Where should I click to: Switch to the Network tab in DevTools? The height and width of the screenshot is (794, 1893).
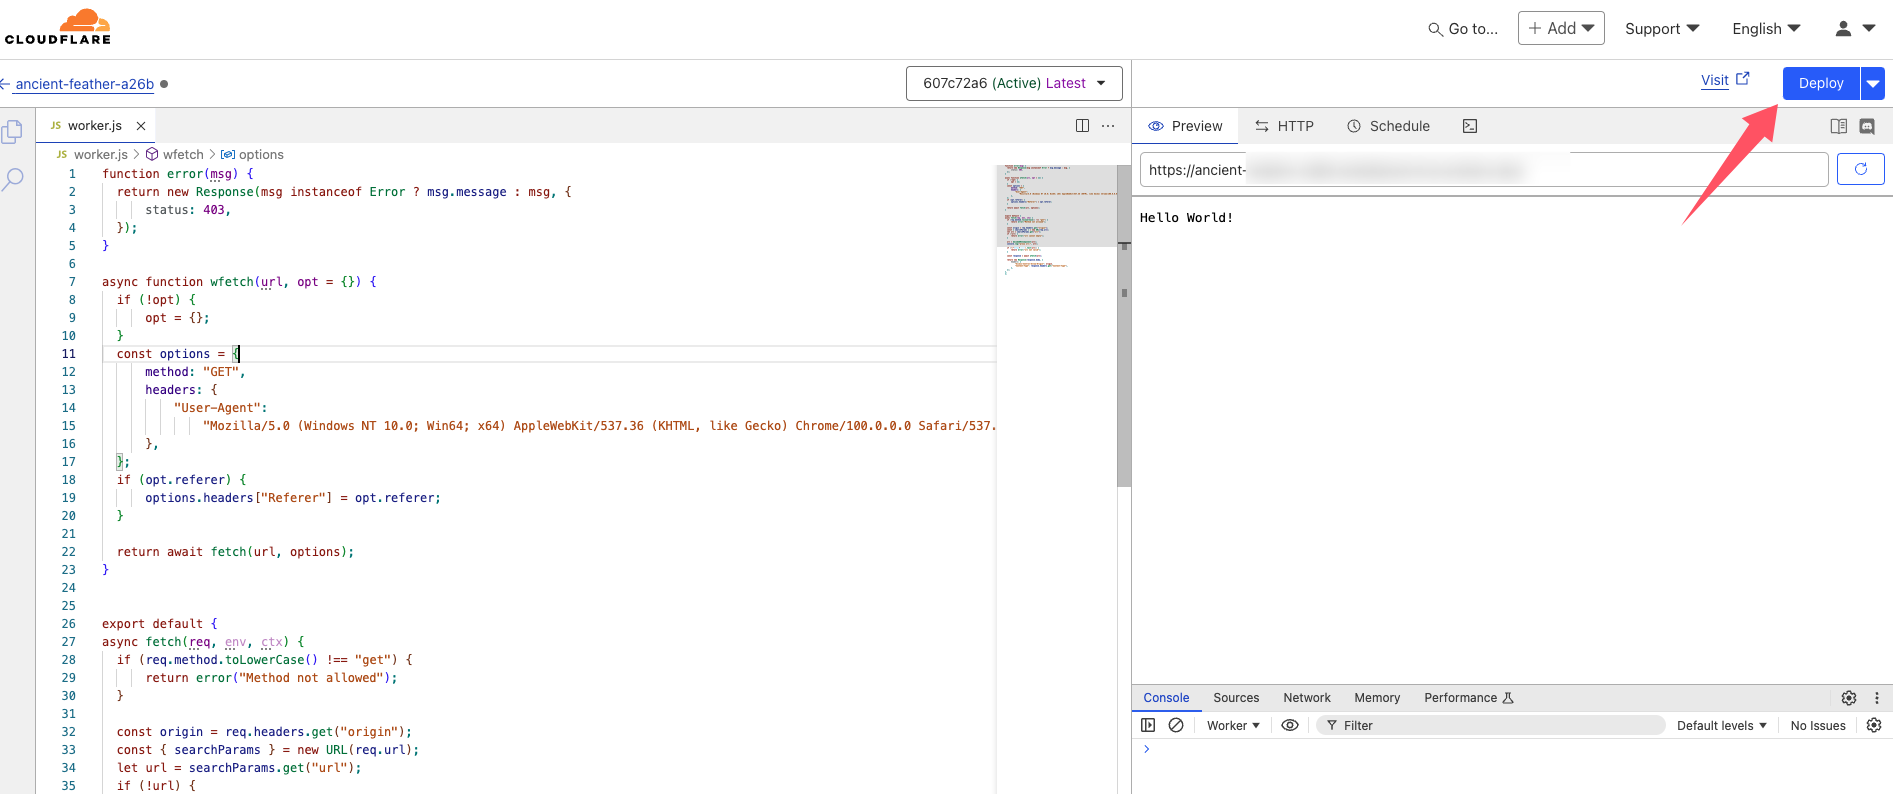(1306, 698)
